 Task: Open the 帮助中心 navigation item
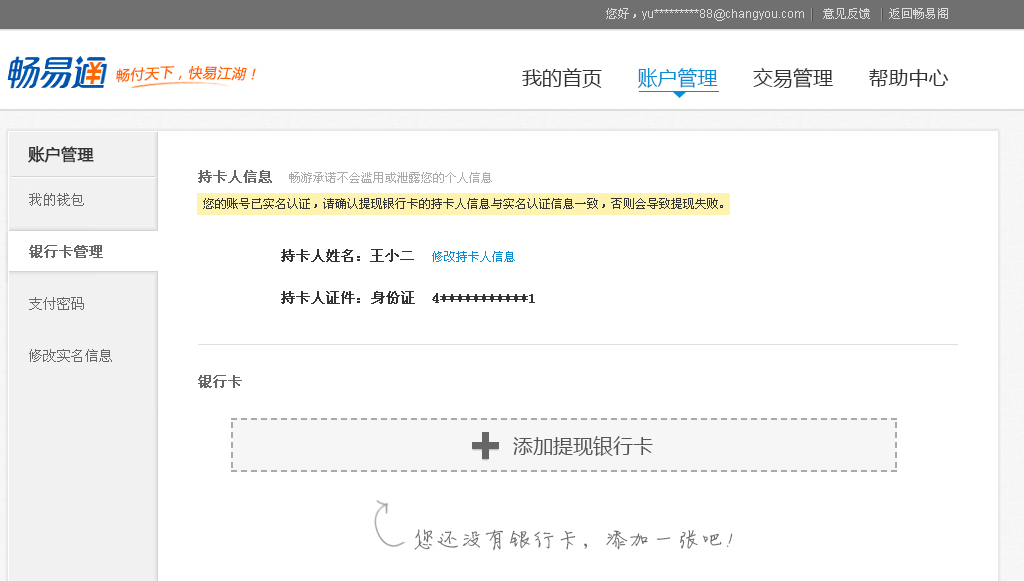tap(908, 78)
